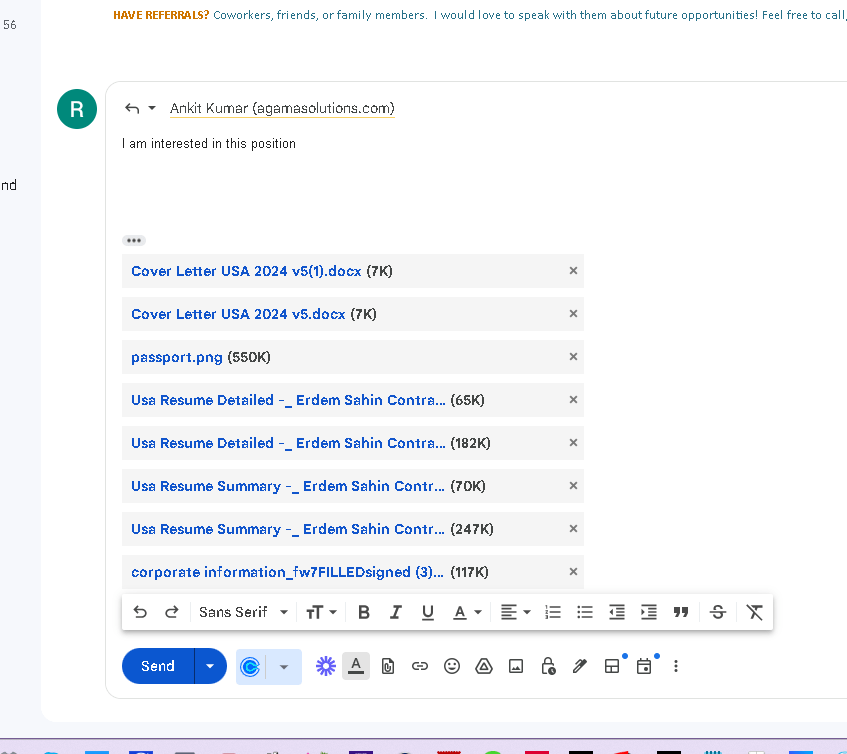The image size is (847, 754).
Task: Insert a numbered list
Action: pyautogui.click(x=553, y=612)
